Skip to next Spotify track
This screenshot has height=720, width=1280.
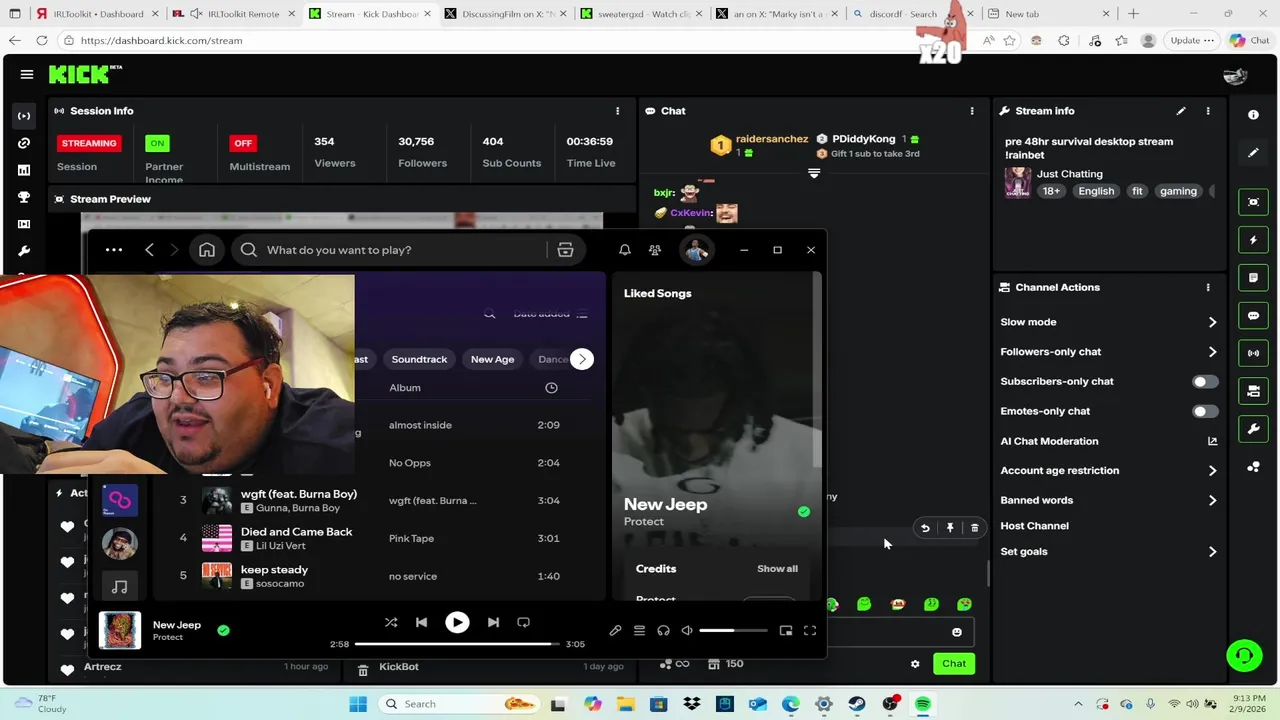coord(493,622)
